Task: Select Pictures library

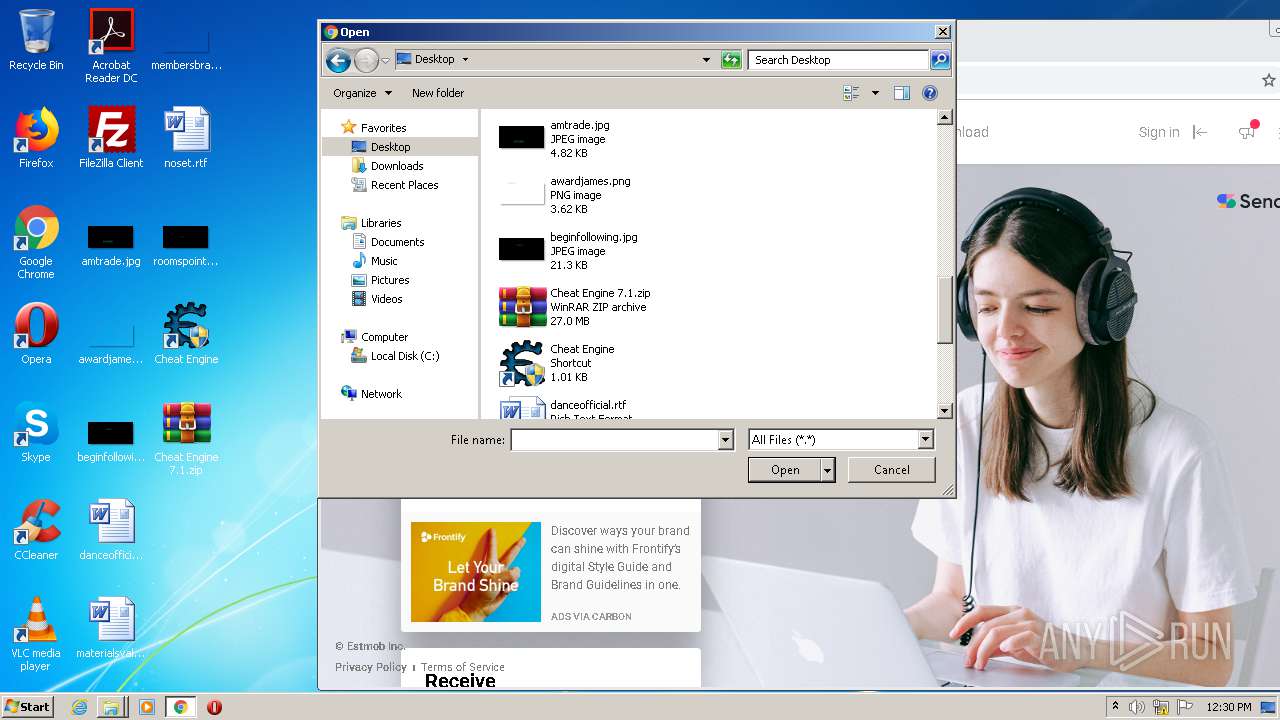Action: 390,280
